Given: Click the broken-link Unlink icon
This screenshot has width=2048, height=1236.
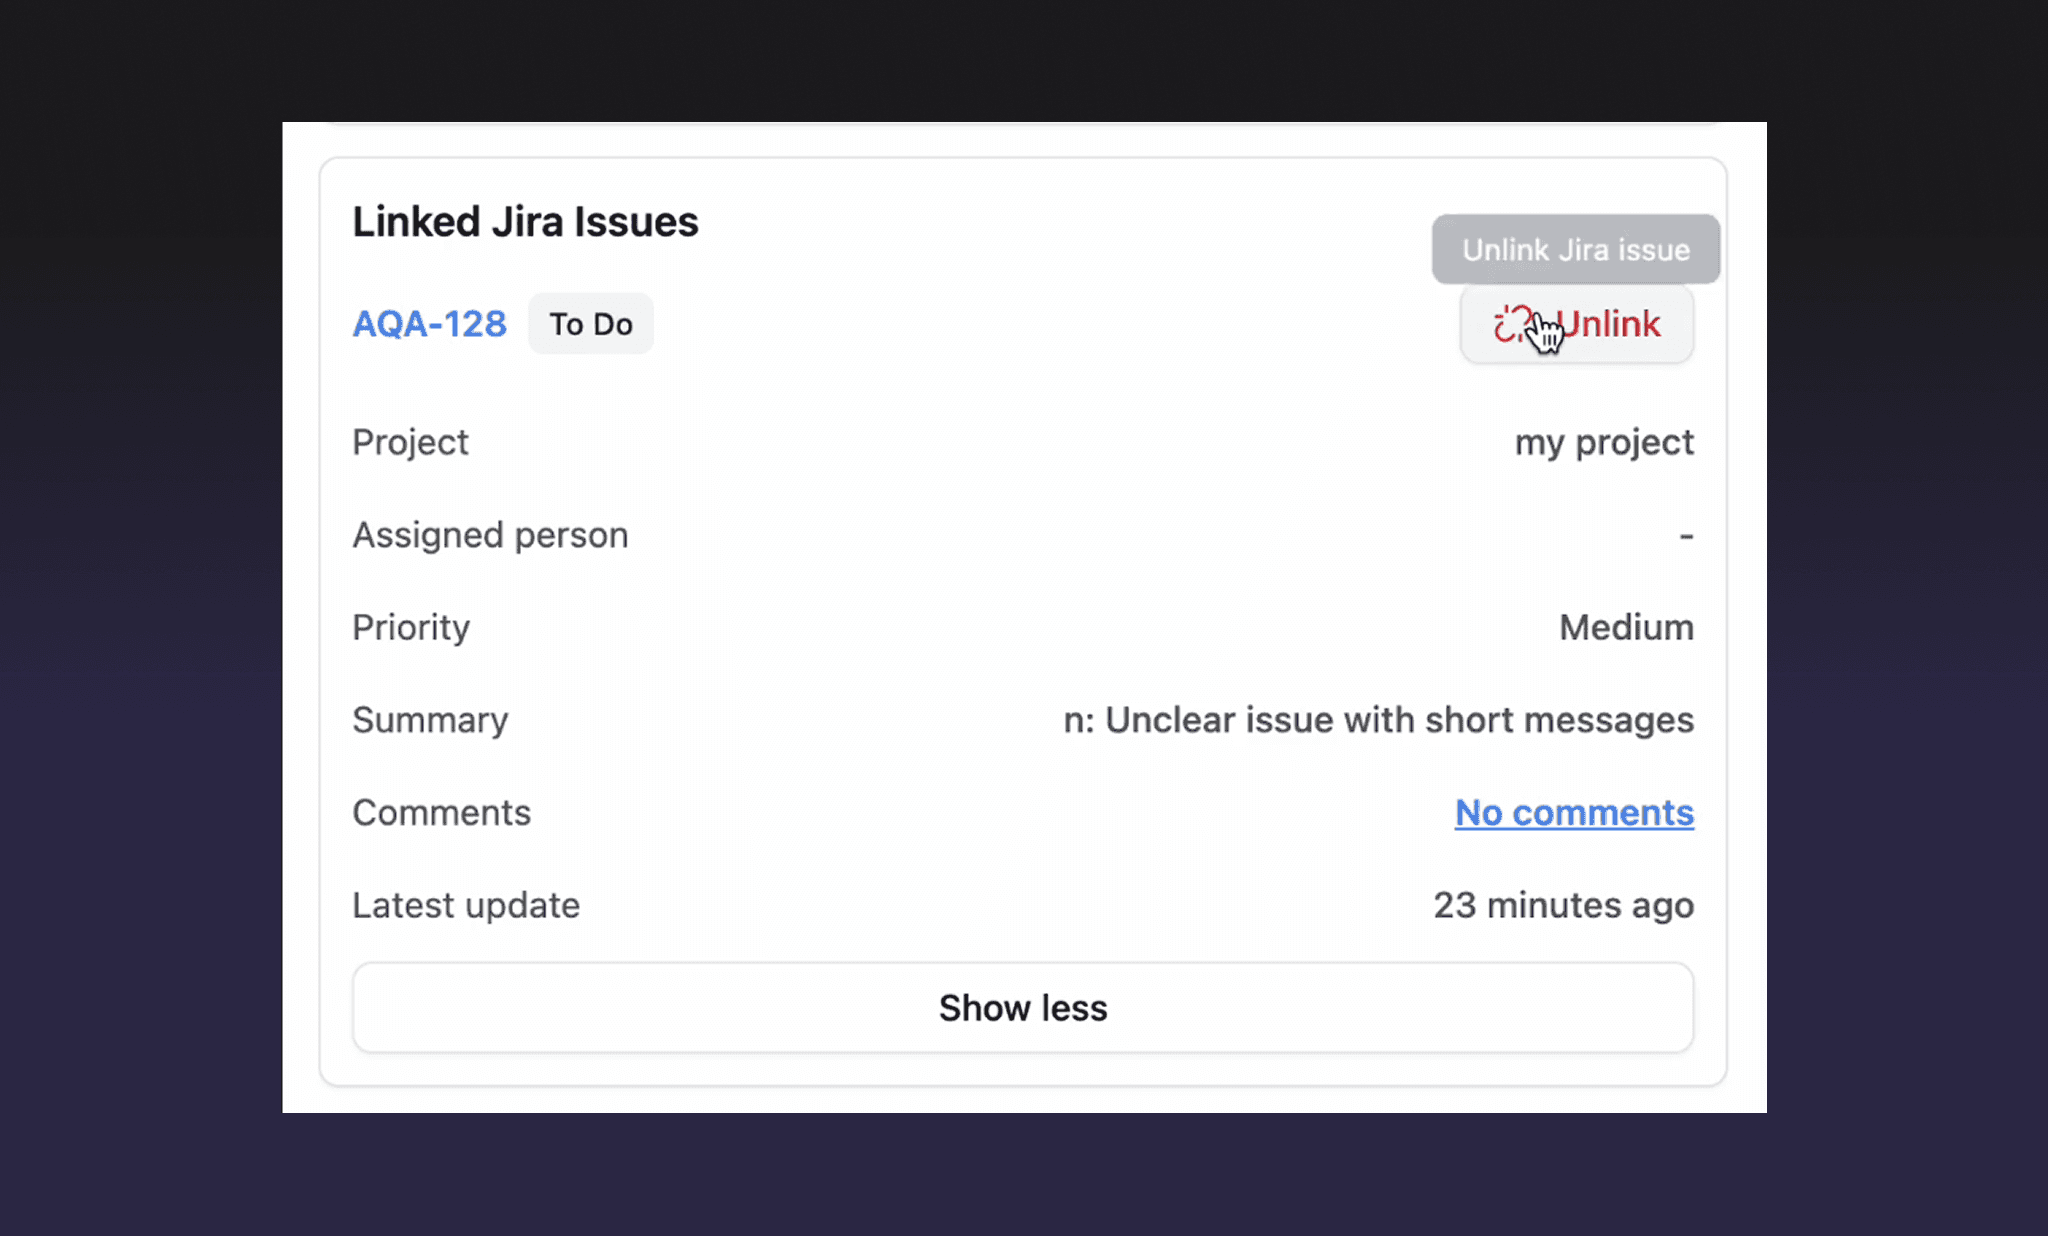Looking at the screenshot, I should (x=1515, y=324).
